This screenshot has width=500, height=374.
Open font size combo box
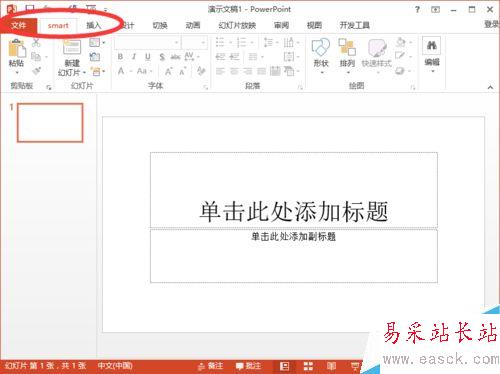tap(194, 43)
